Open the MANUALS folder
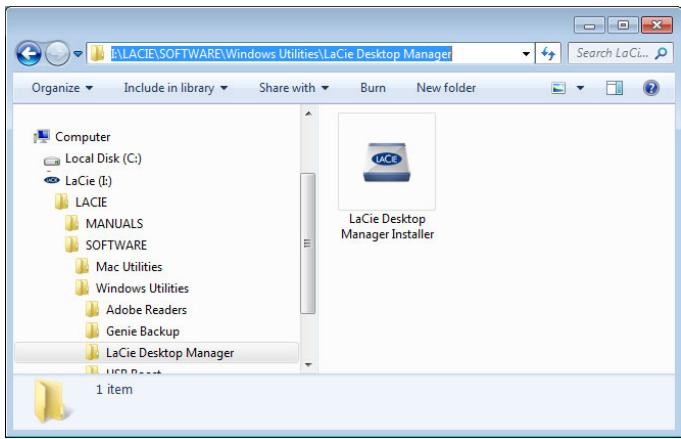This screenshot has width=681, height=439. click(x=114, y=224)
